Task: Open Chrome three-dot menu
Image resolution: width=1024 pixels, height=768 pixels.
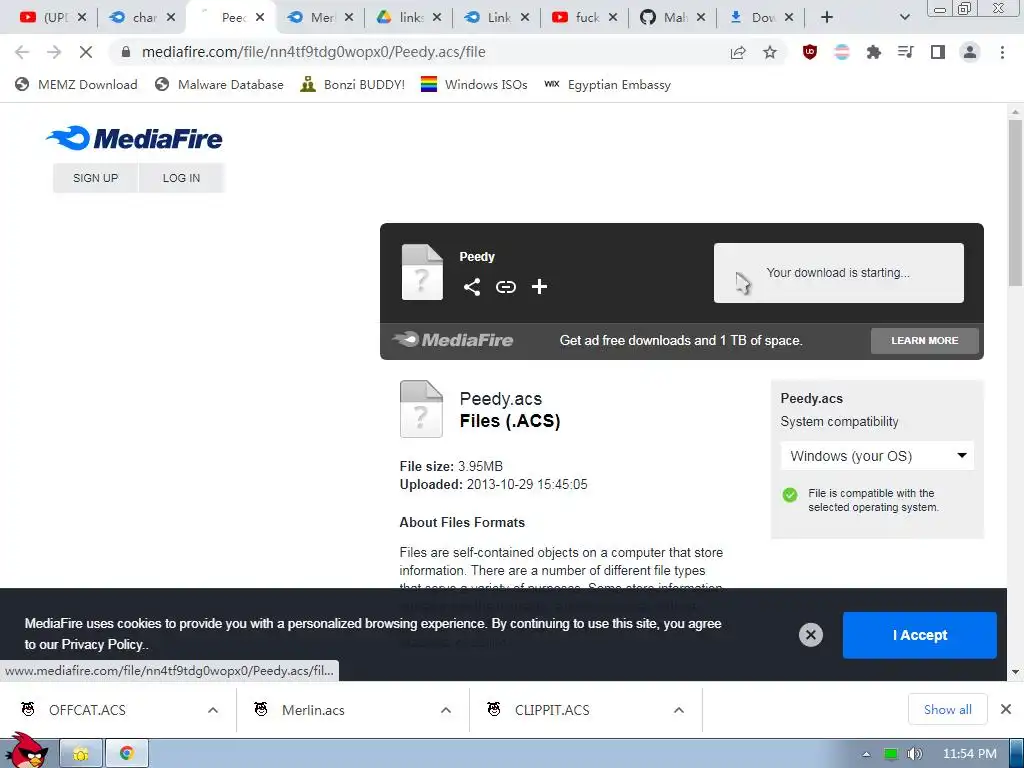Action: (x=1002, y=52)
